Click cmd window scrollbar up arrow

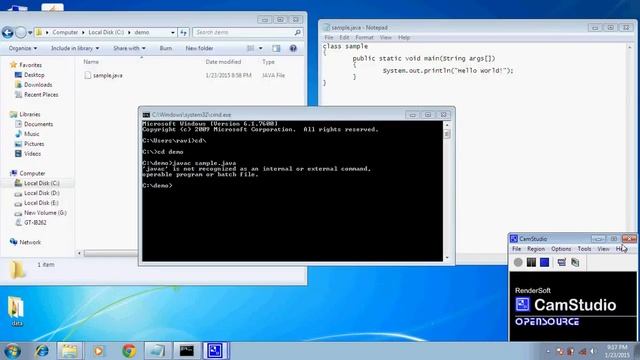click(447, 124)
